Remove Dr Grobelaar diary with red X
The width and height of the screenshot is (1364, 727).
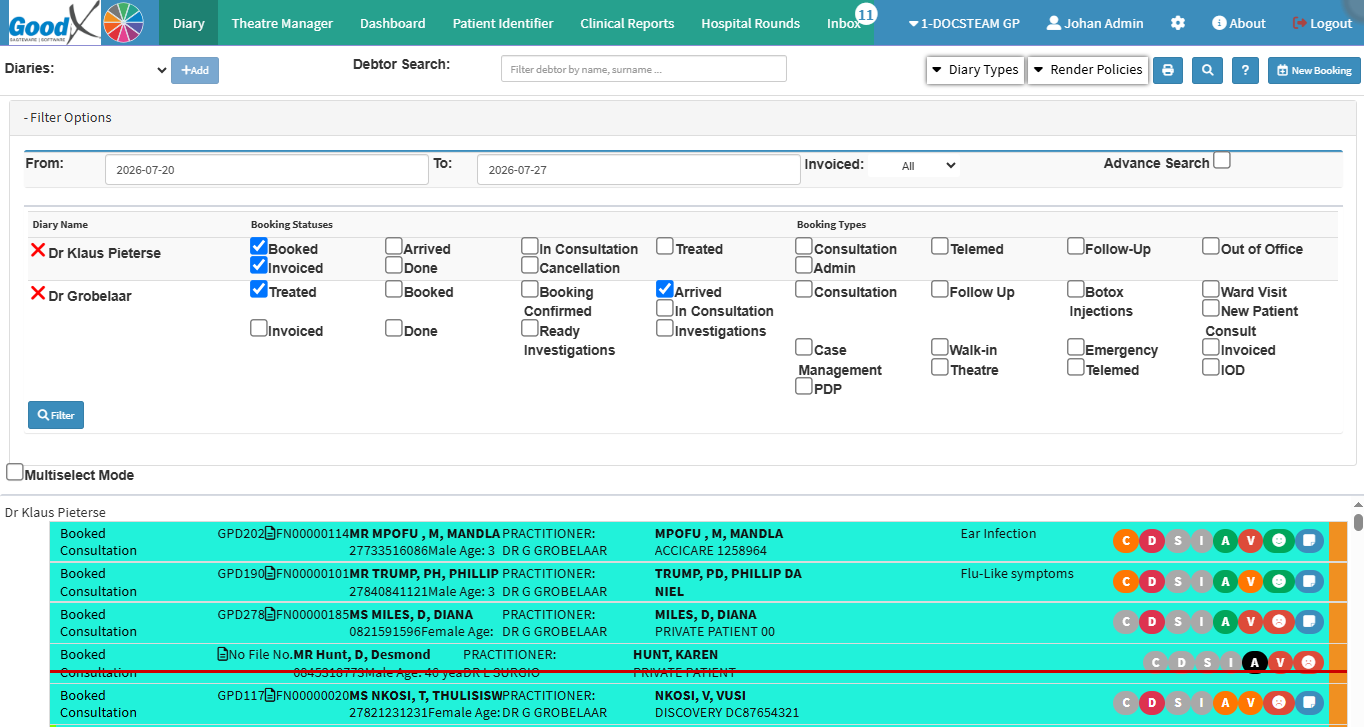tap(38, 294)
